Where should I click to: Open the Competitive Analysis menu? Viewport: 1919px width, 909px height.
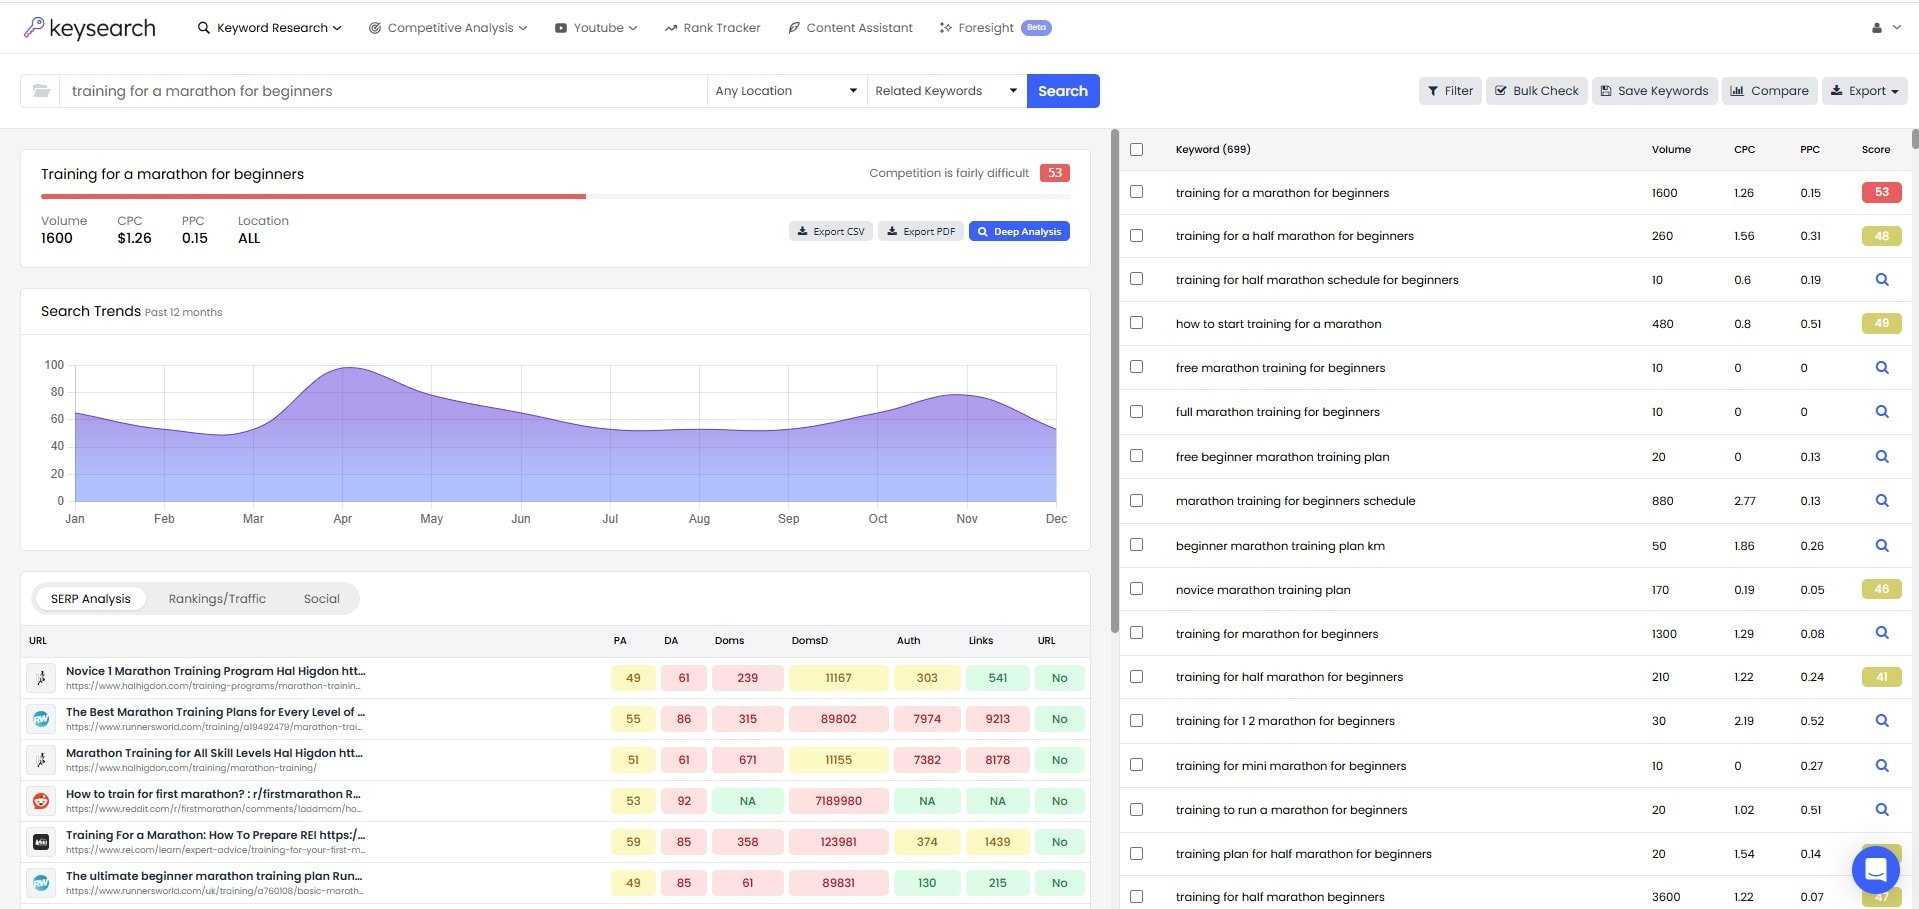click(447, 27)
